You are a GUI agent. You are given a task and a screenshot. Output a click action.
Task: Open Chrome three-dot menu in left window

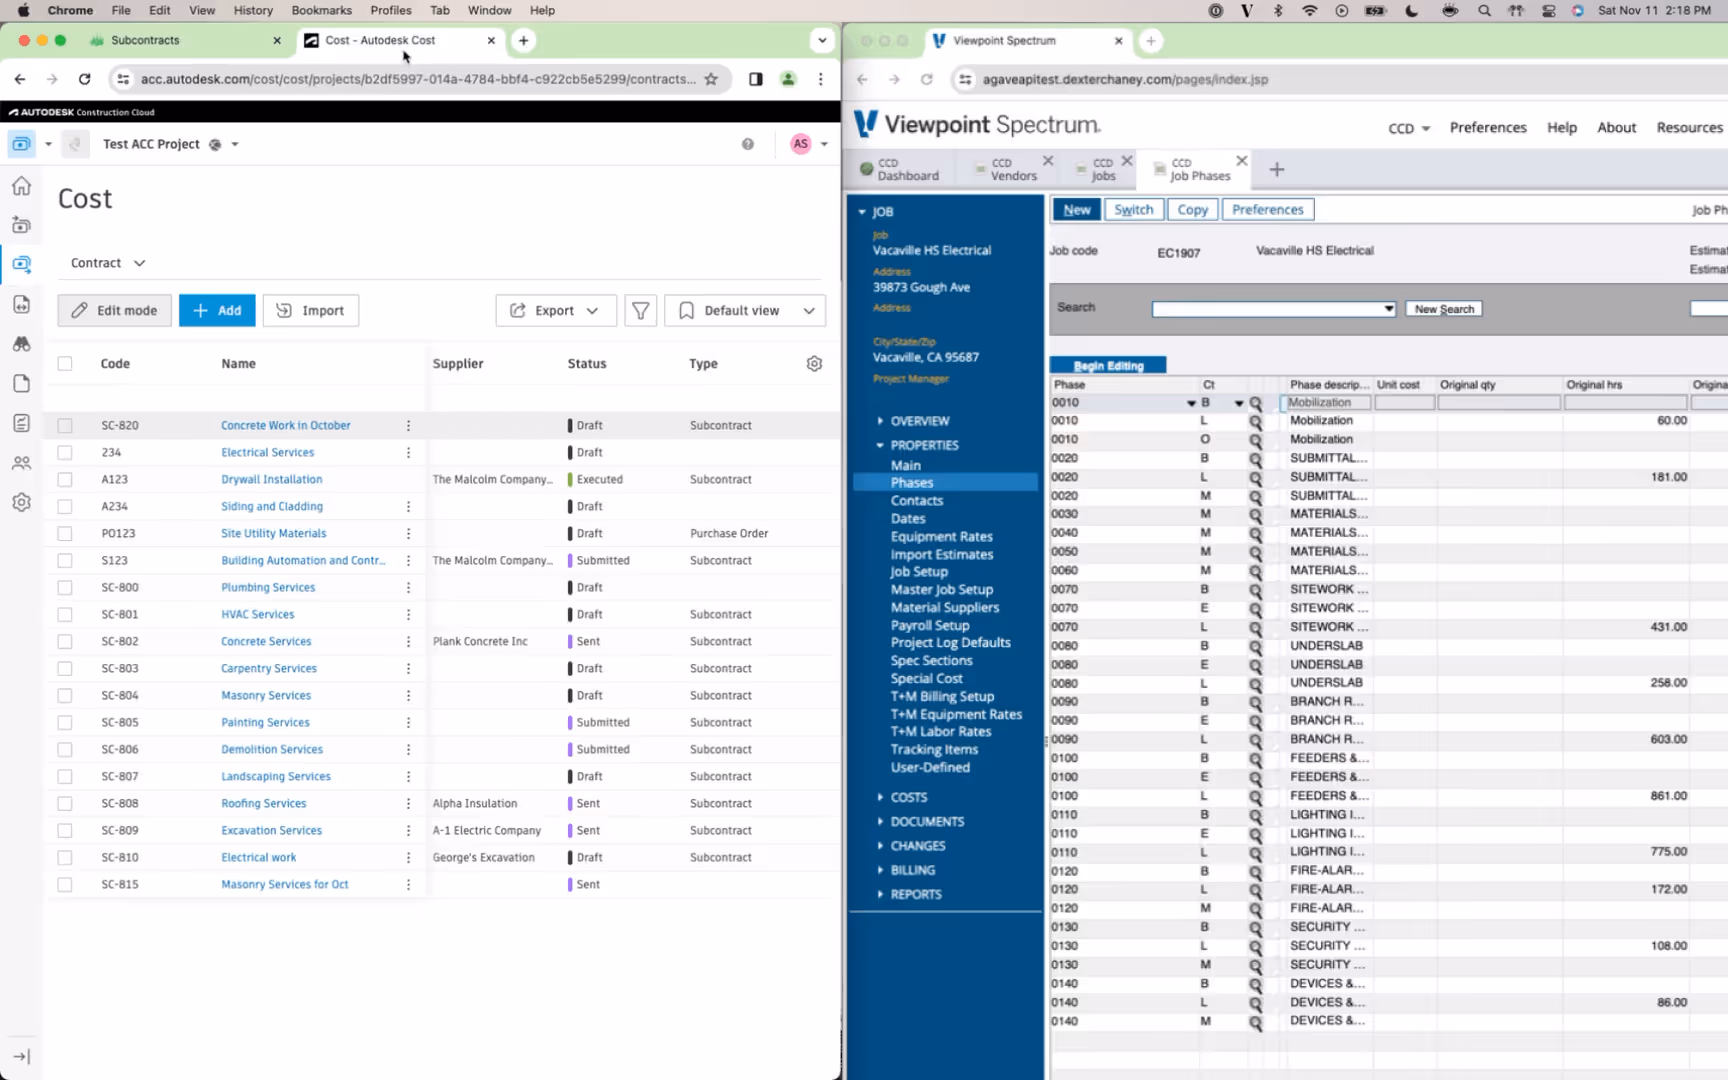(820, 79)
